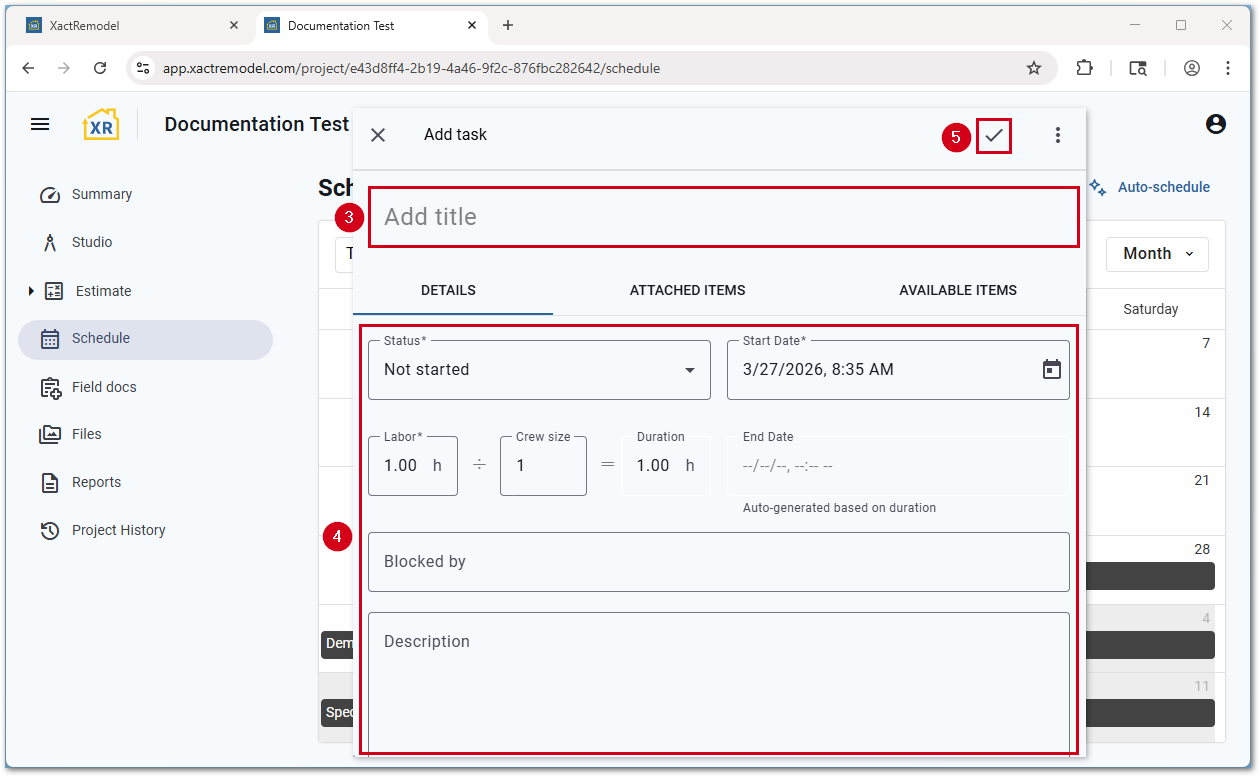Viewport: 1260px width, 777px height.
Task: Open the hamburger navigation menu
Action: pyautogui.click(x=40, y=124)
